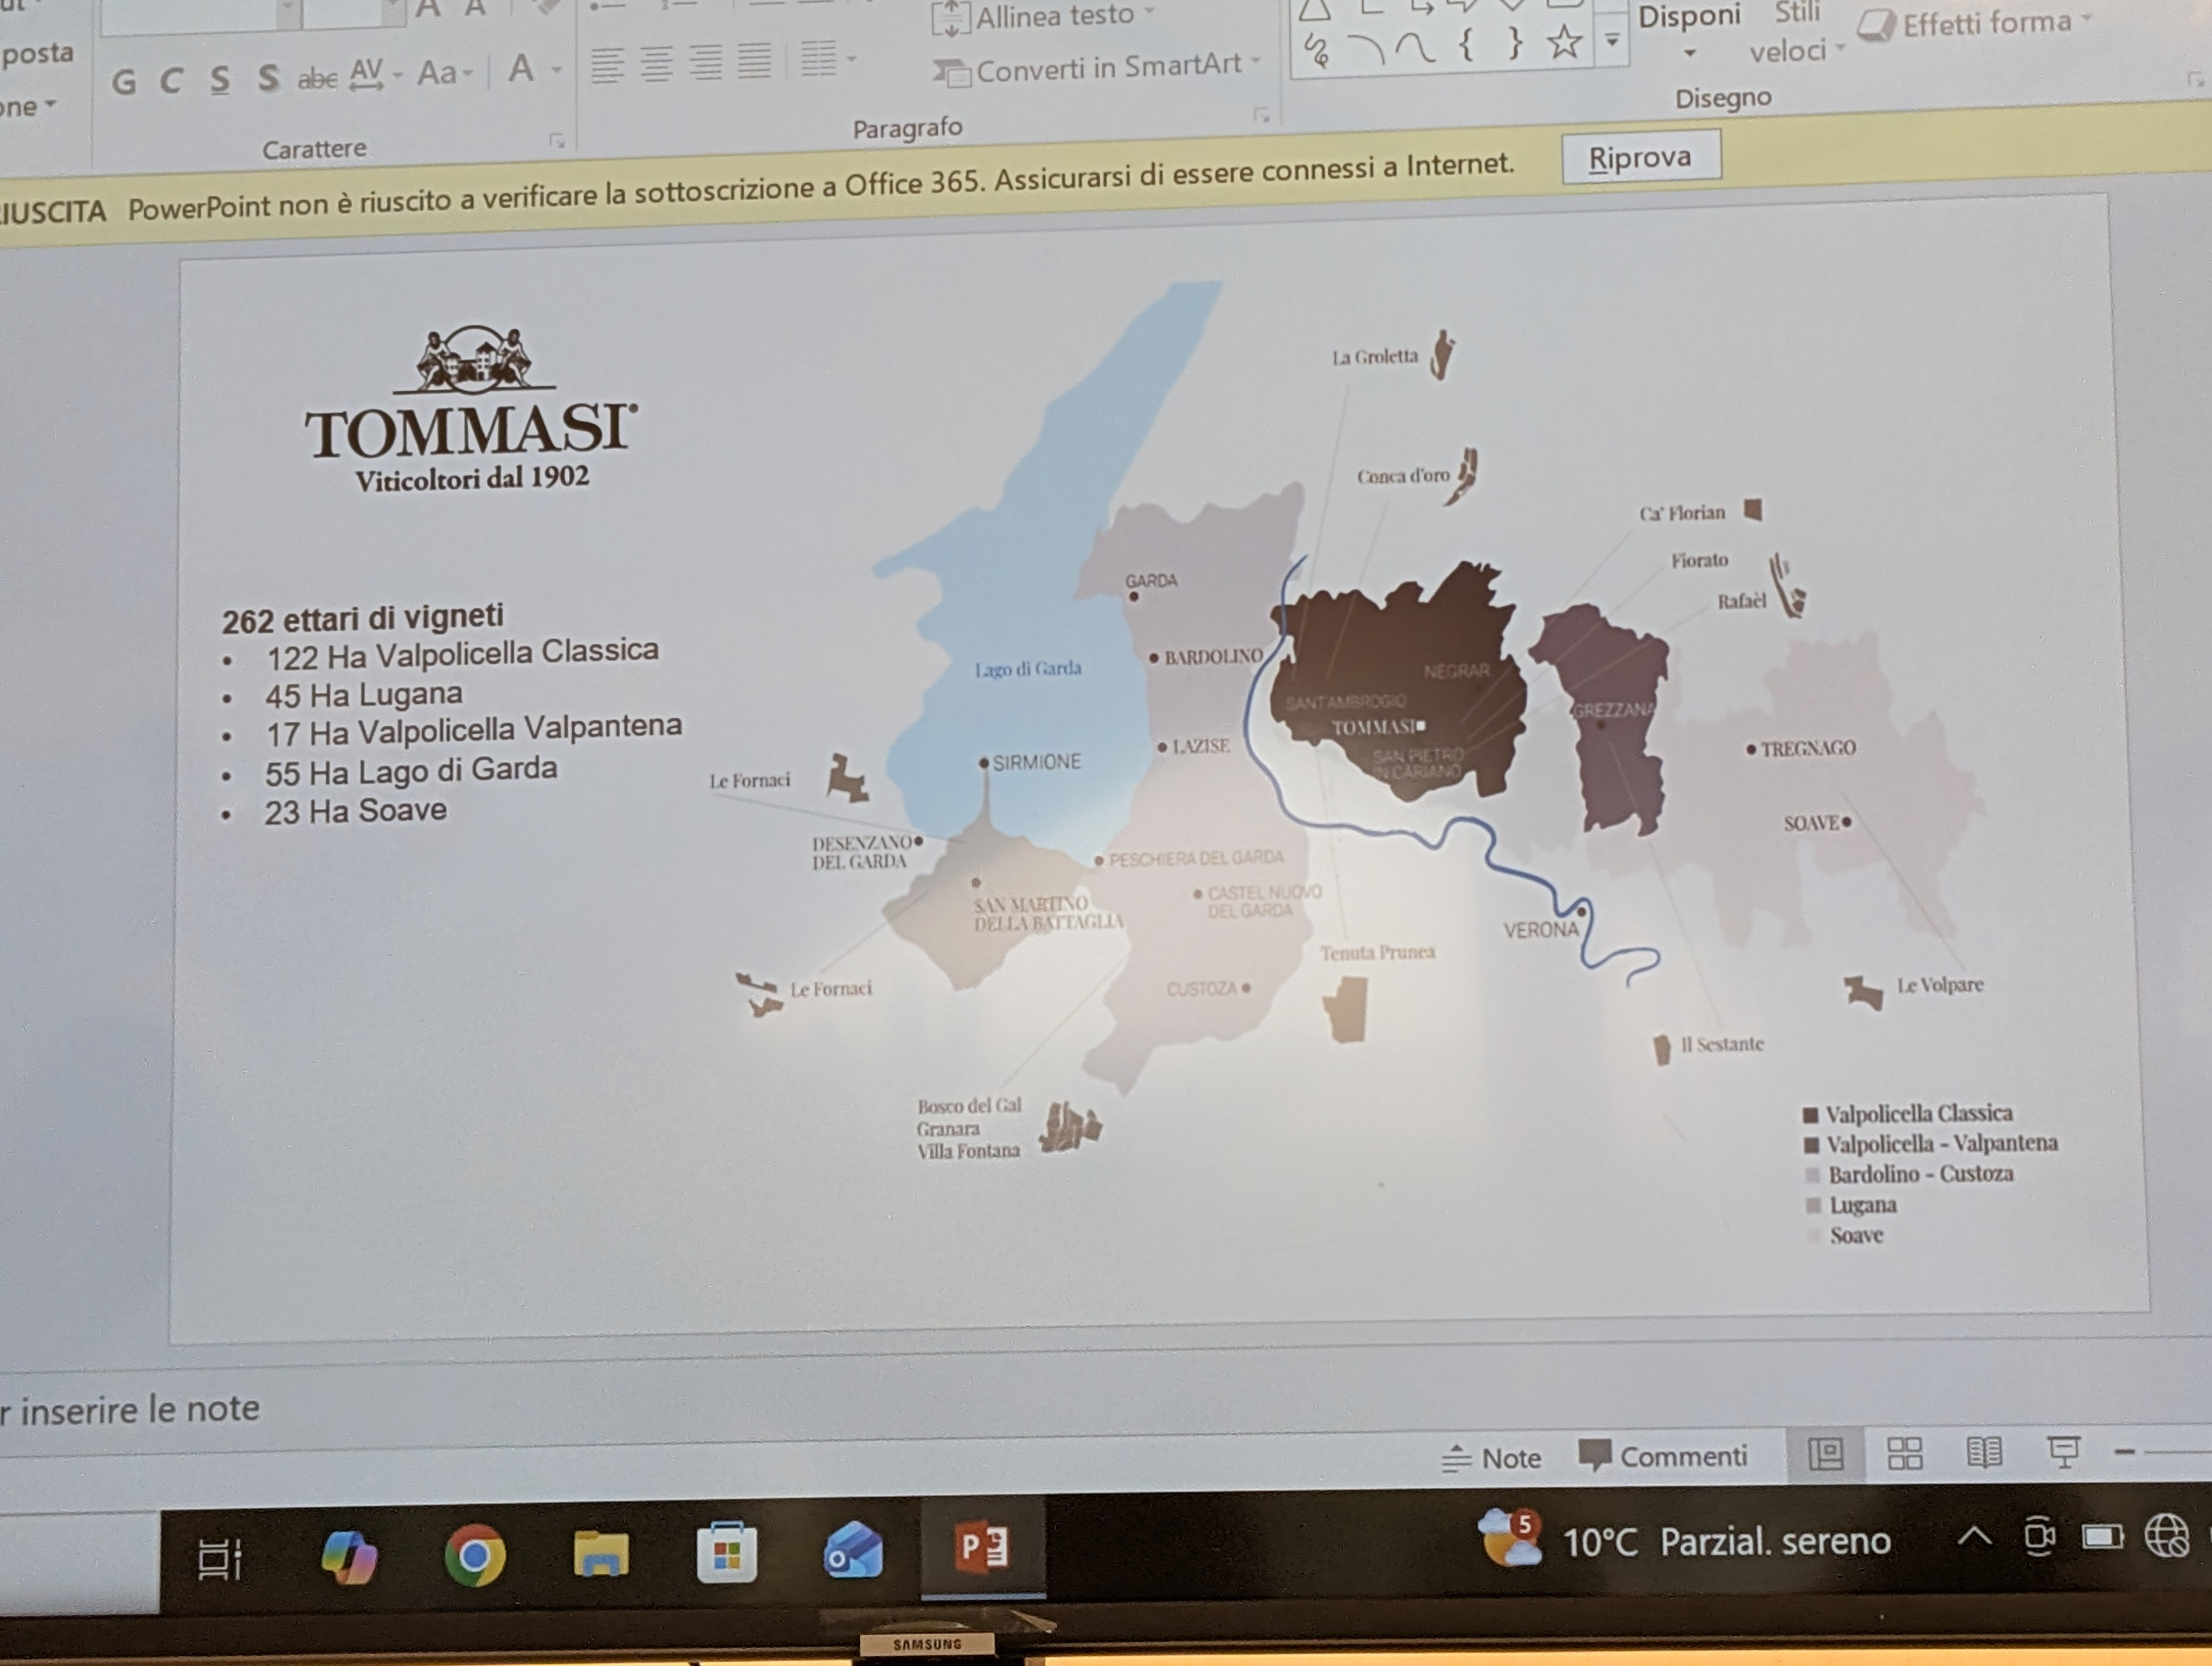This screenshot has height=1666, width=2212.
Task: Open the Effetti forma menu
Action: click(x=1986, y=23)
